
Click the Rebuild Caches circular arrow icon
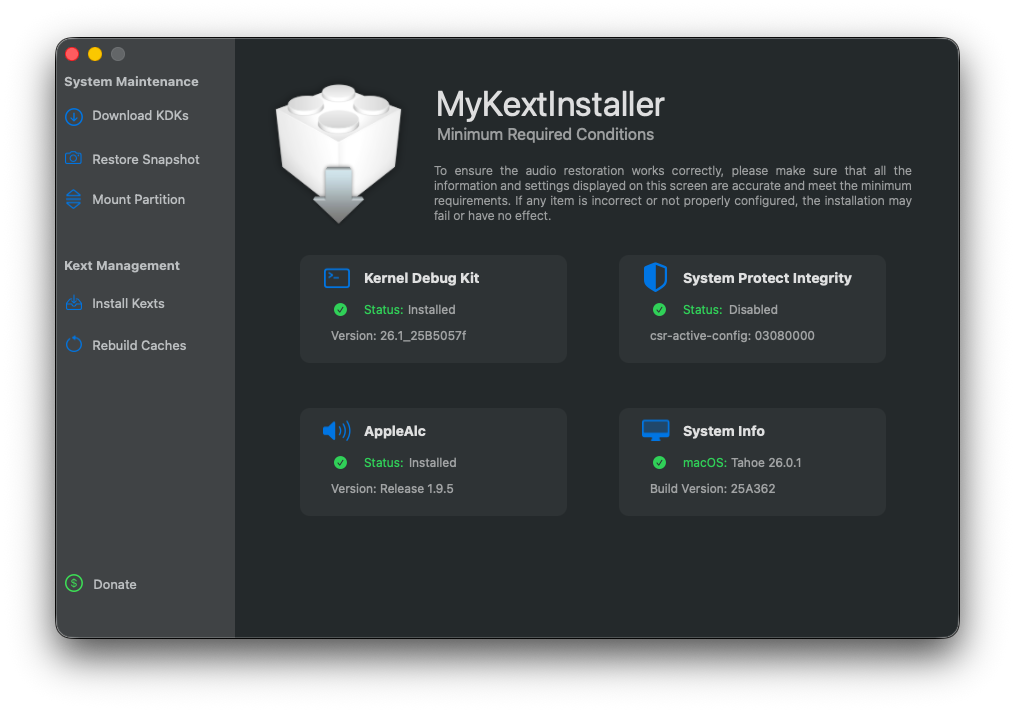click(74, 345)
